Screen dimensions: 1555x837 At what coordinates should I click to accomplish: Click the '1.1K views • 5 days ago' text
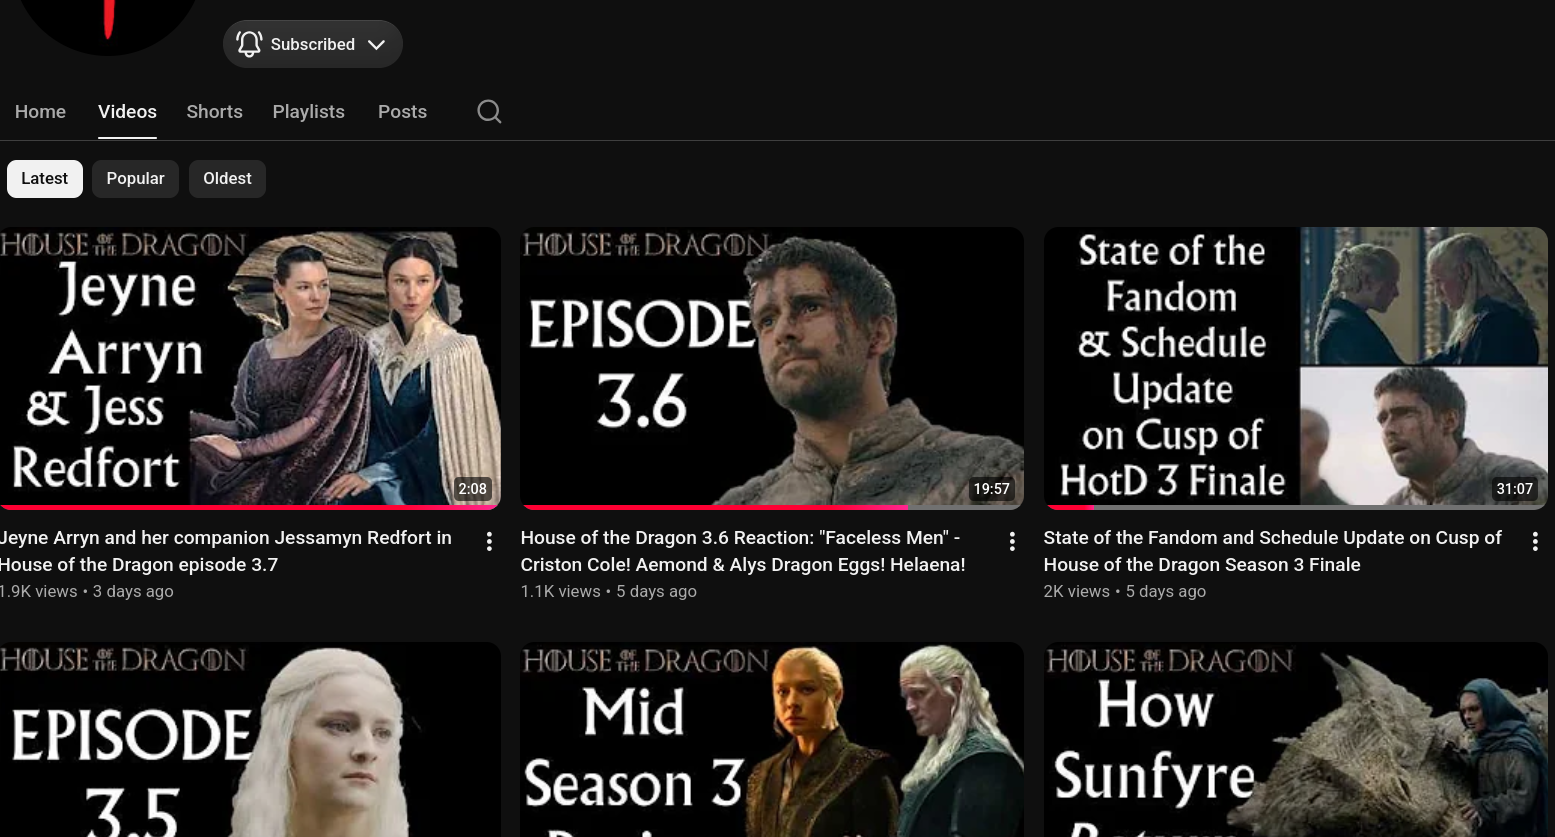click(609, 591)
